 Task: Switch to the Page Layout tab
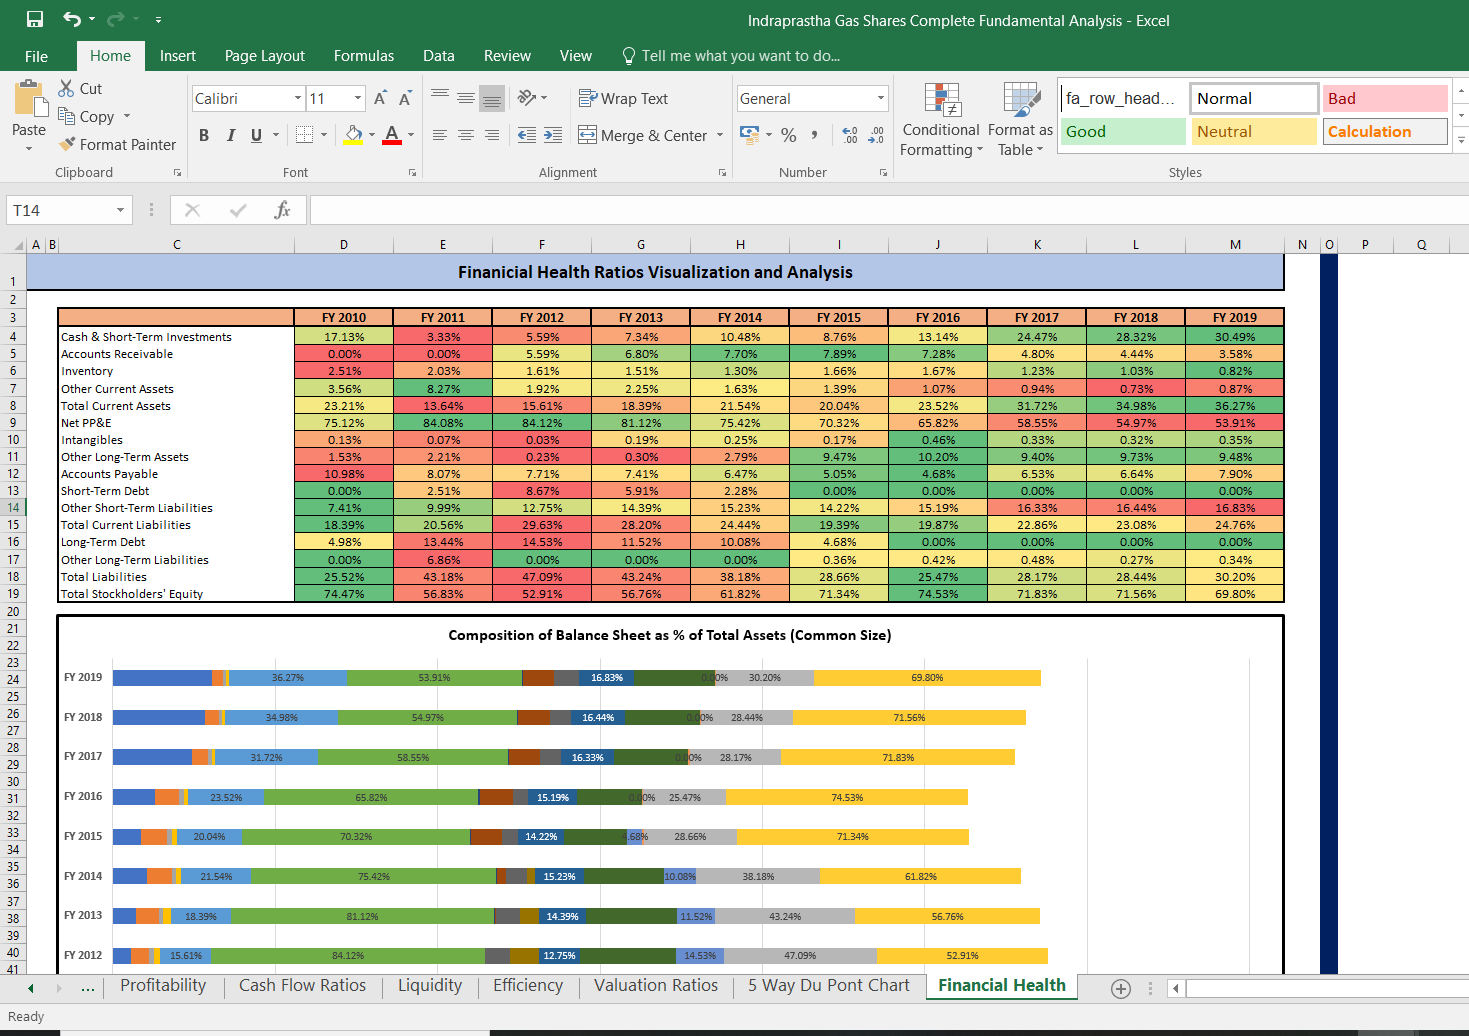265,56
